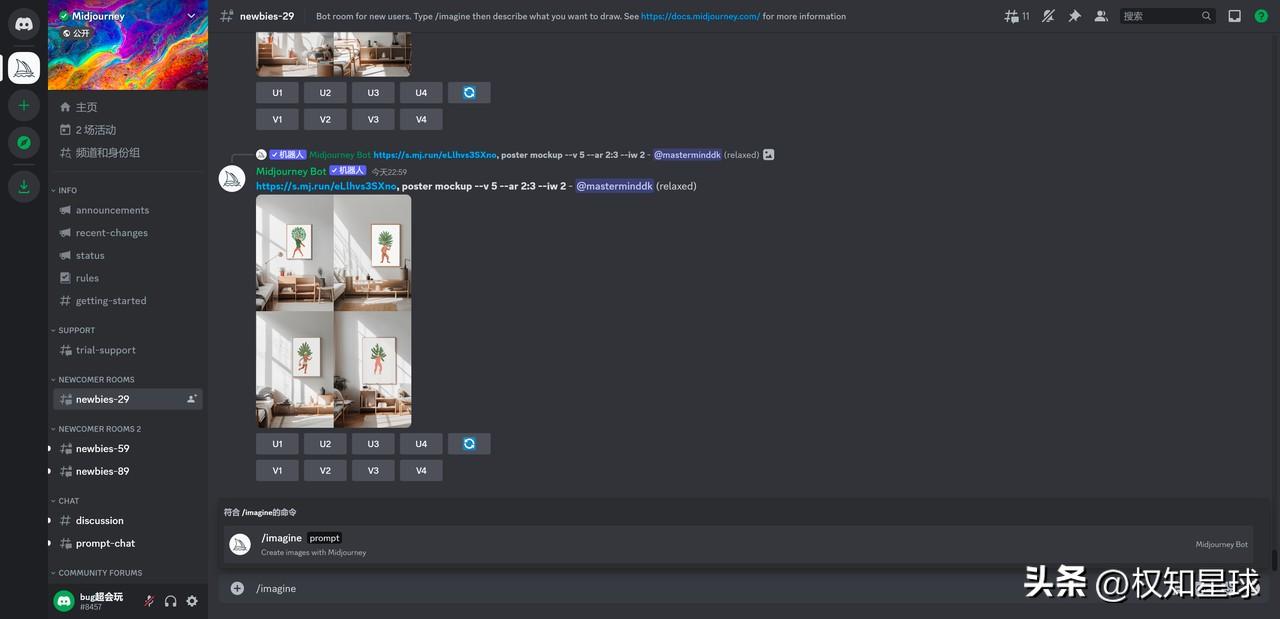Click the magnifier icon in search box
Viewport: 1280px width, 619px height.
1206,16
